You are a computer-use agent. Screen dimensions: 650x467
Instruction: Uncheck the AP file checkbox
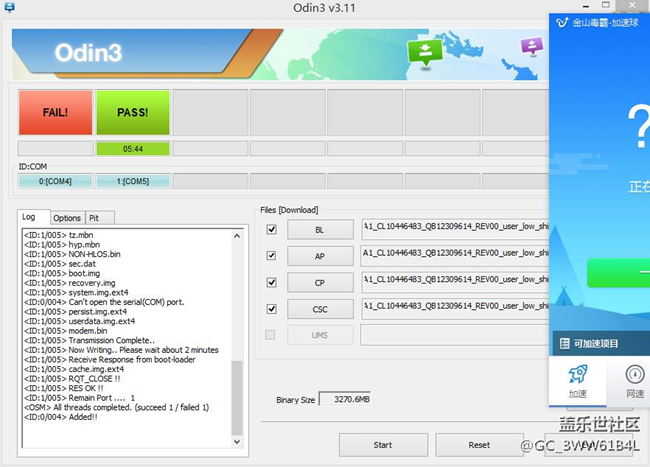[x=271, y=256]
